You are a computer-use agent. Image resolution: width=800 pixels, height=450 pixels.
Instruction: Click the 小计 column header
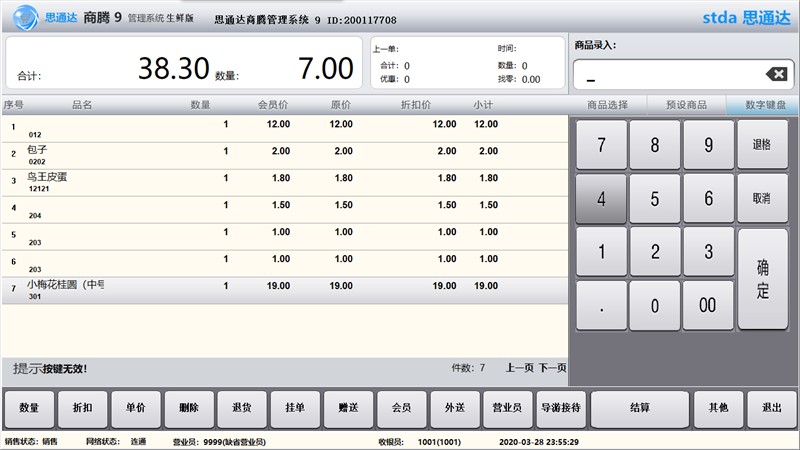(x=483, y=105)
